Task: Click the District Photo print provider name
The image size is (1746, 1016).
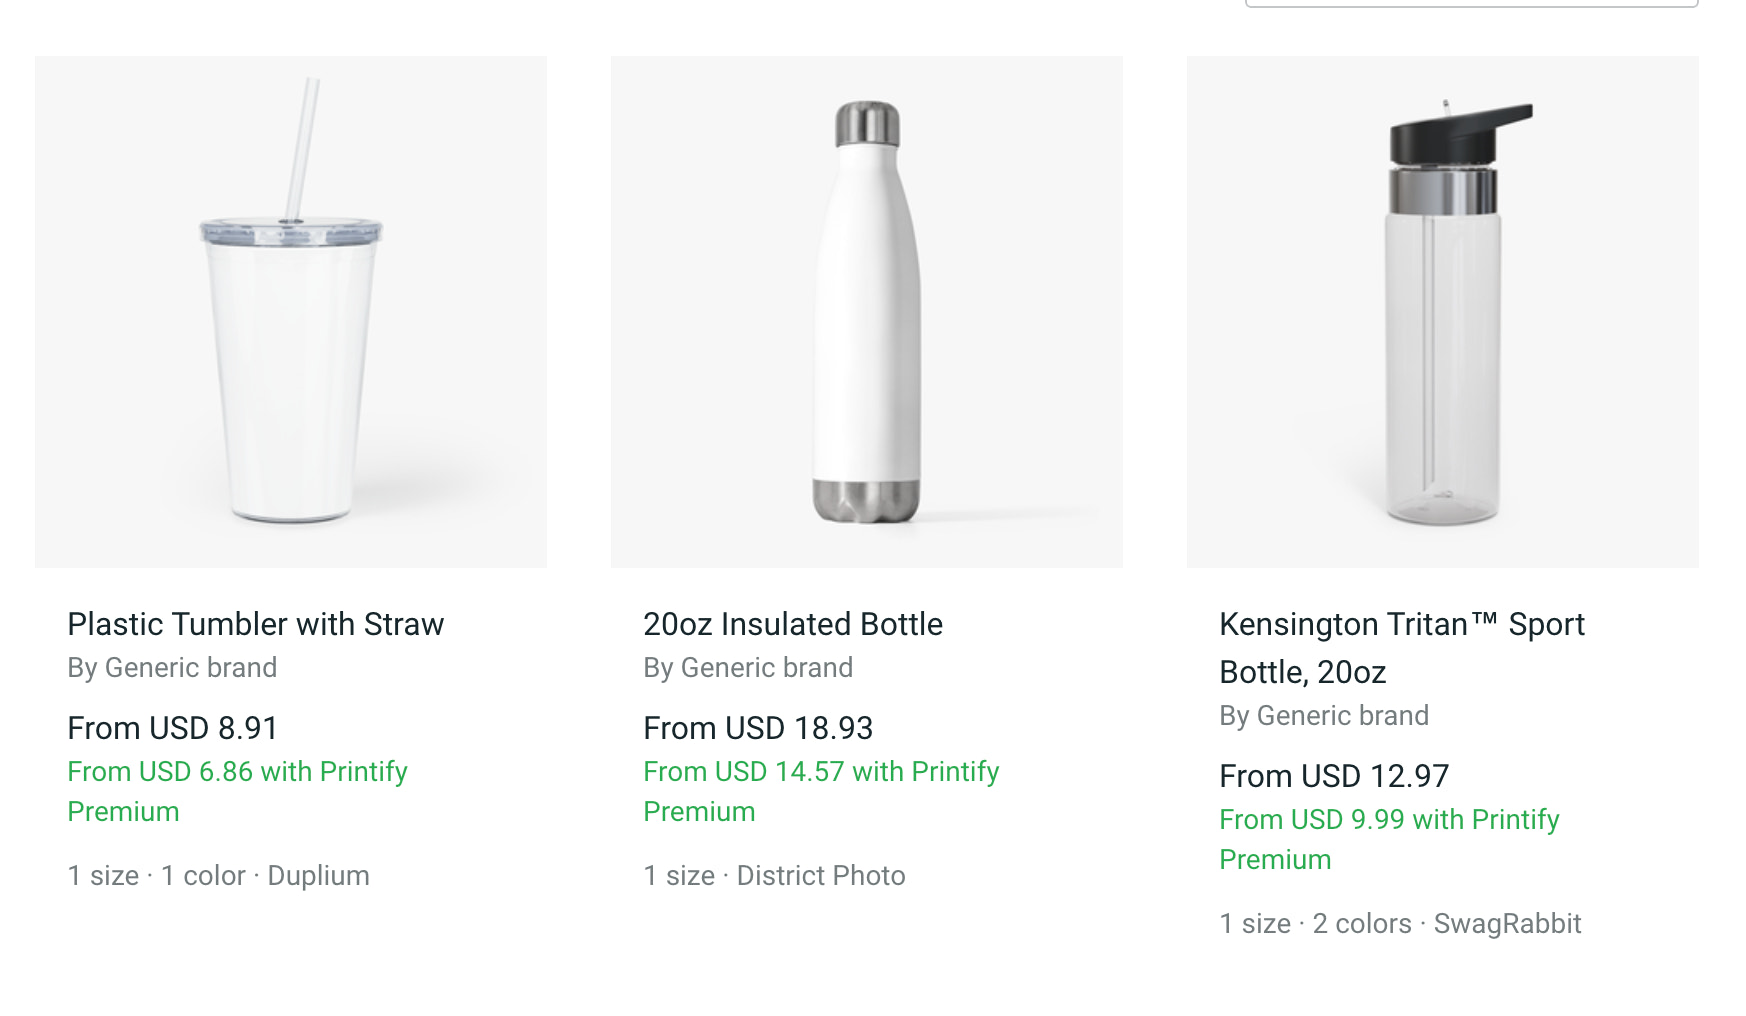Action: point(820,876)
